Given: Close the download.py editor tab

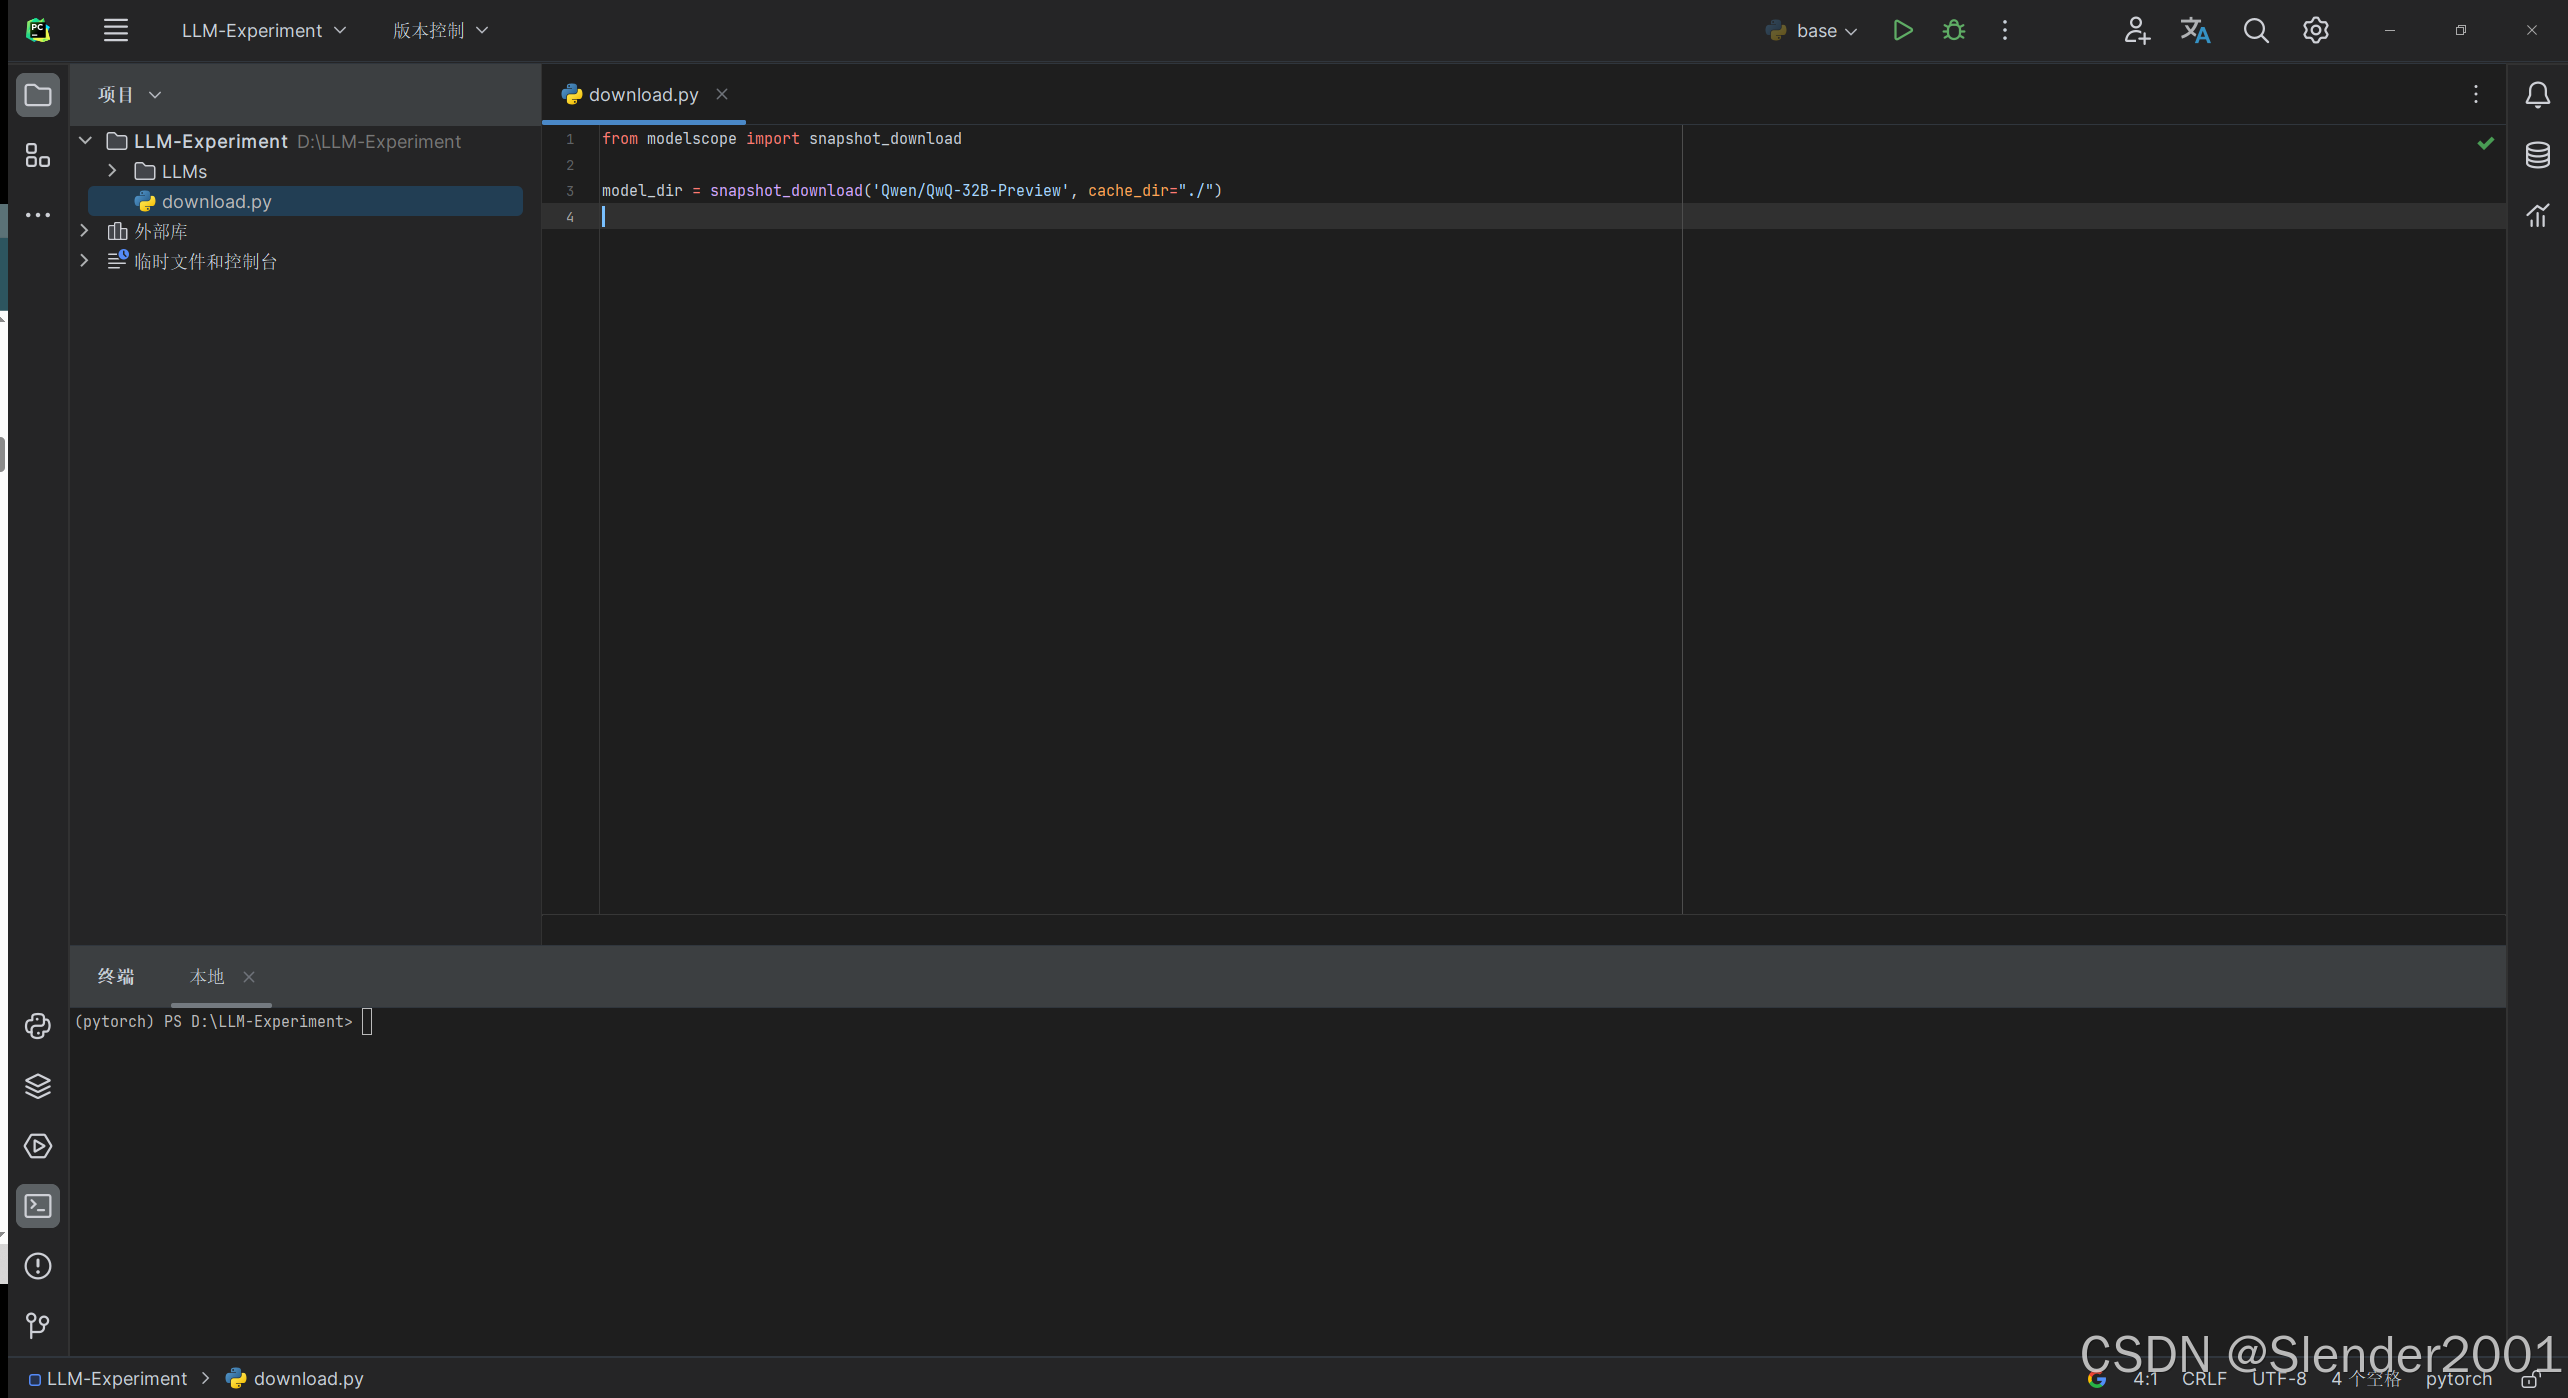Looking at the screenshot, I should click(x=722, y=94).
